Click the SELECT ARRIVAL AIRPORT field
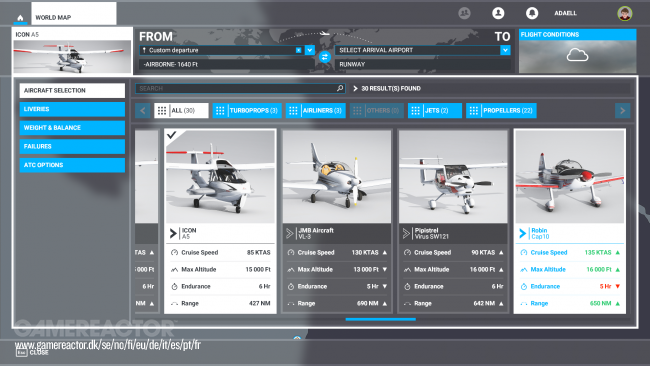 418,50
